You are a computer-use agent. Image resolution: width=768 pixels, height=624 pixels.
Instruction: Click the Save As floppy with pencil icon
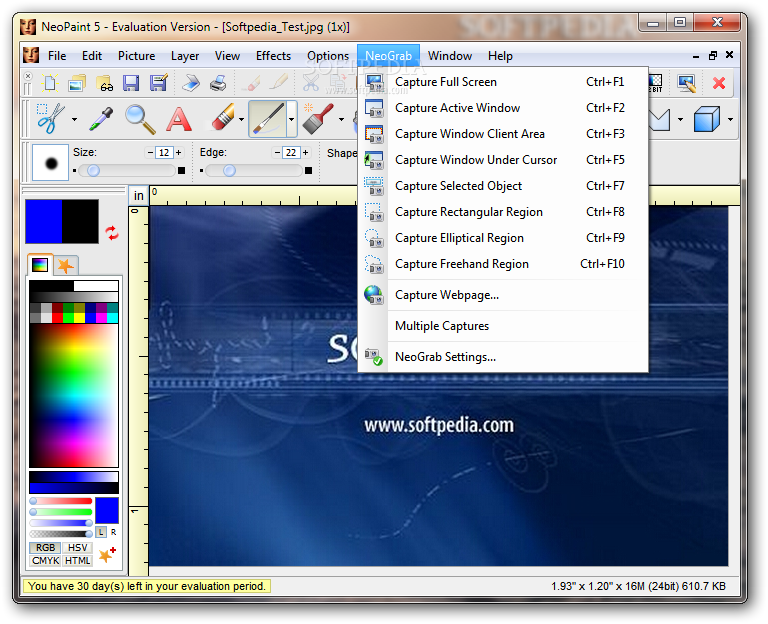(x=159, y=83)
